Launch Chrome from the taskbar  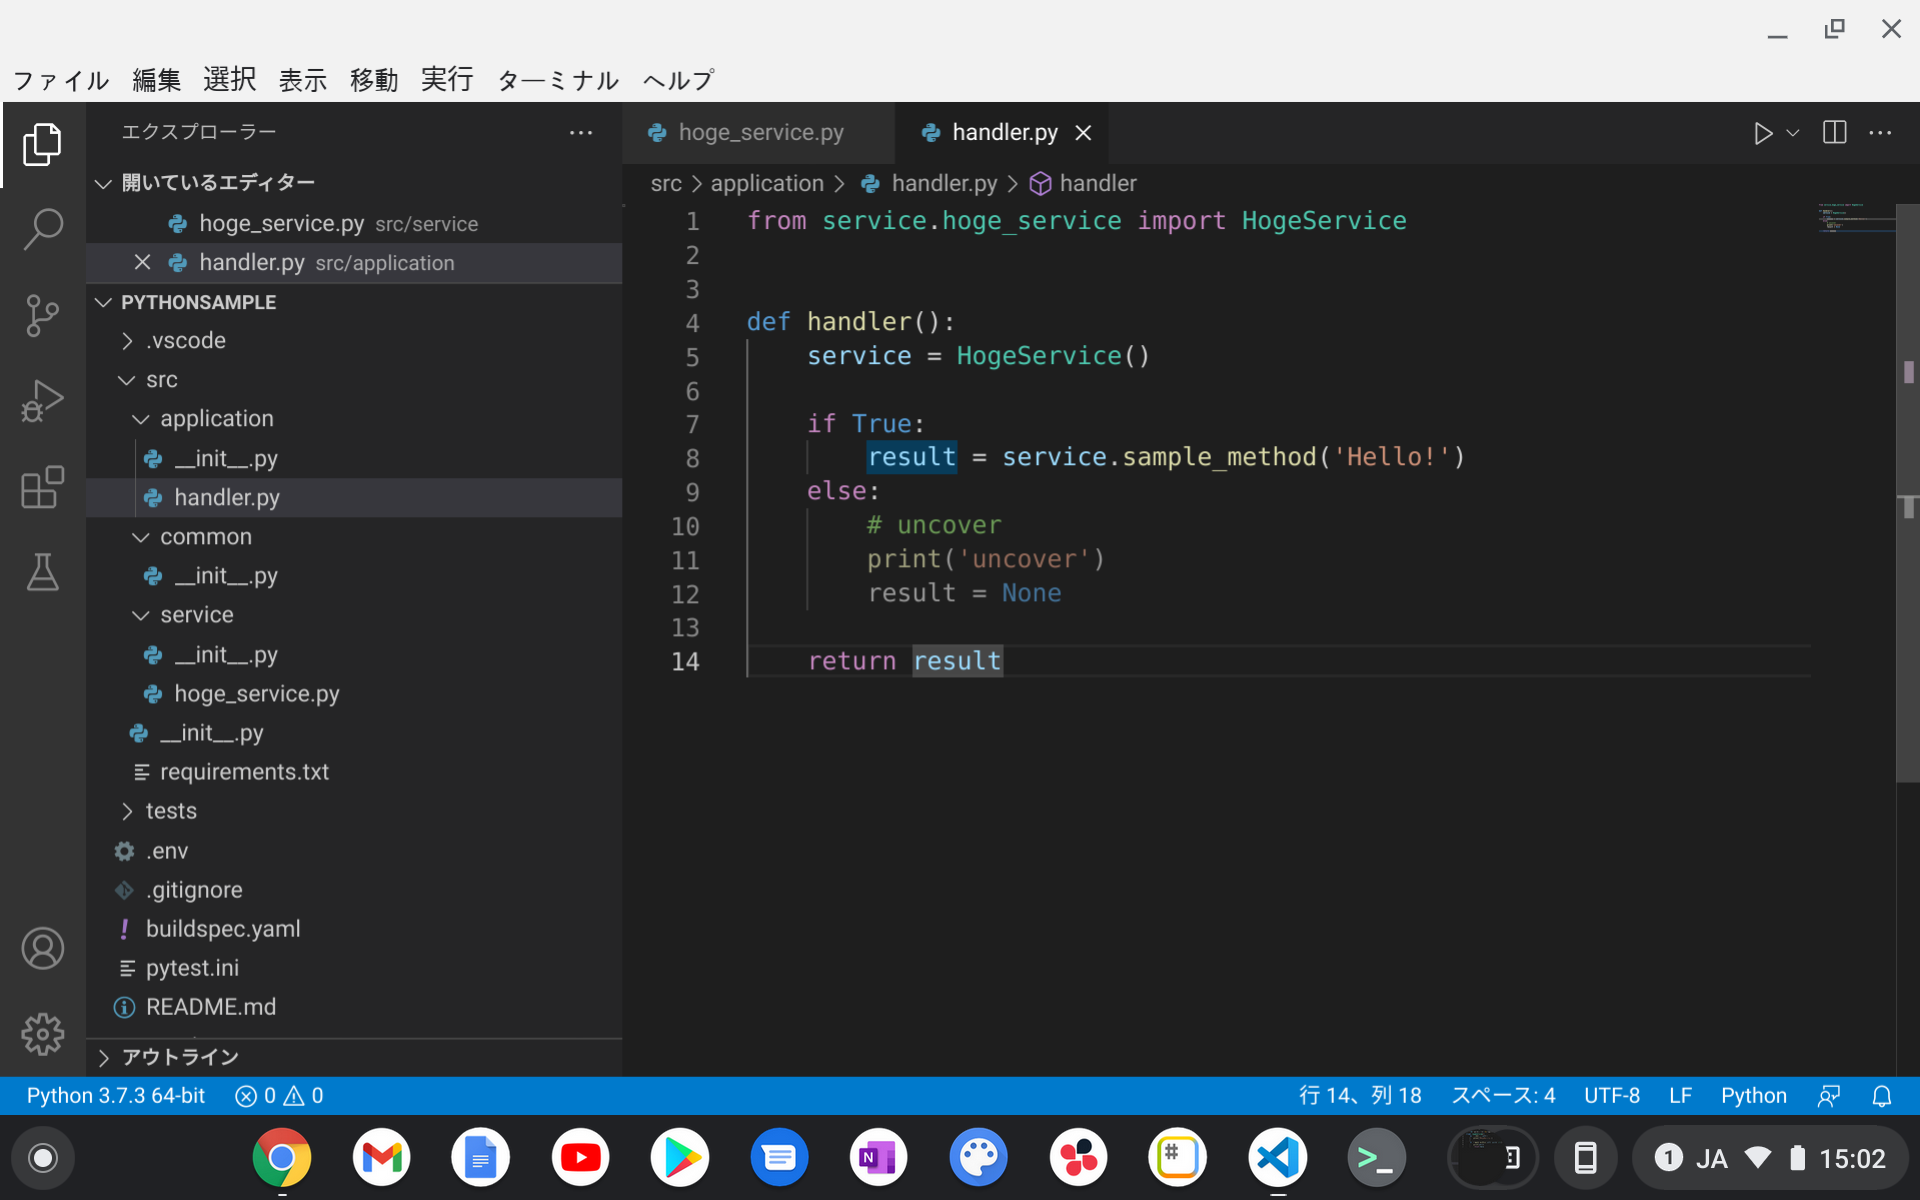tap(281, 1157)
